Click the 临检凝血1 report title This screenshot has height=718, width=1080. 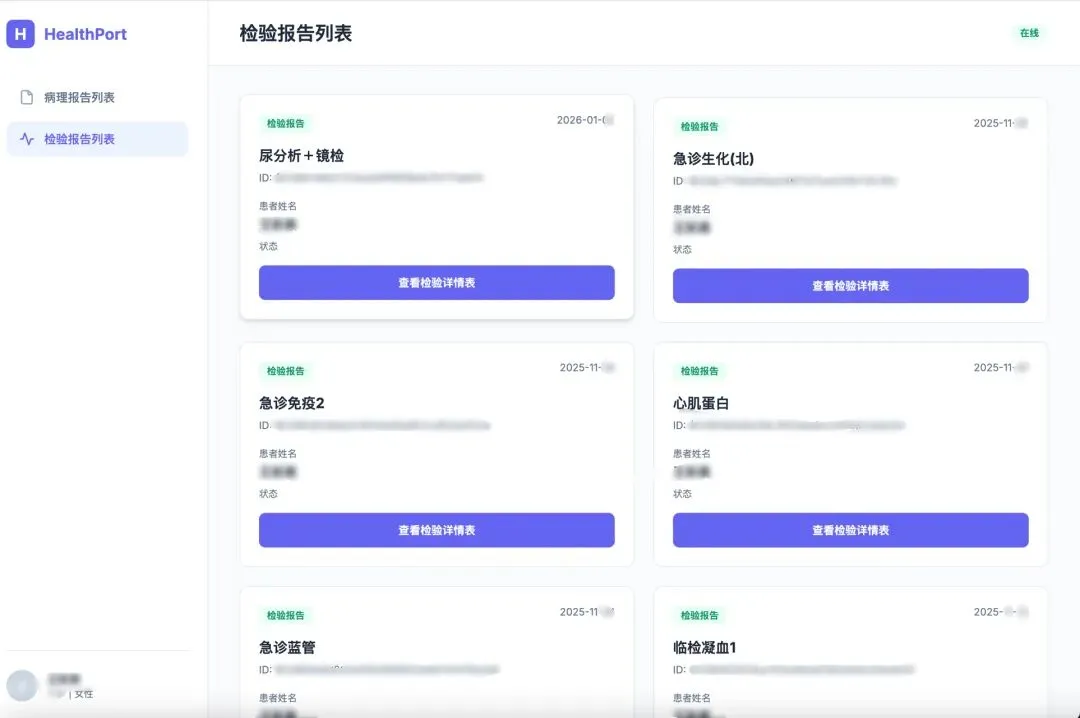coord(705,647)
